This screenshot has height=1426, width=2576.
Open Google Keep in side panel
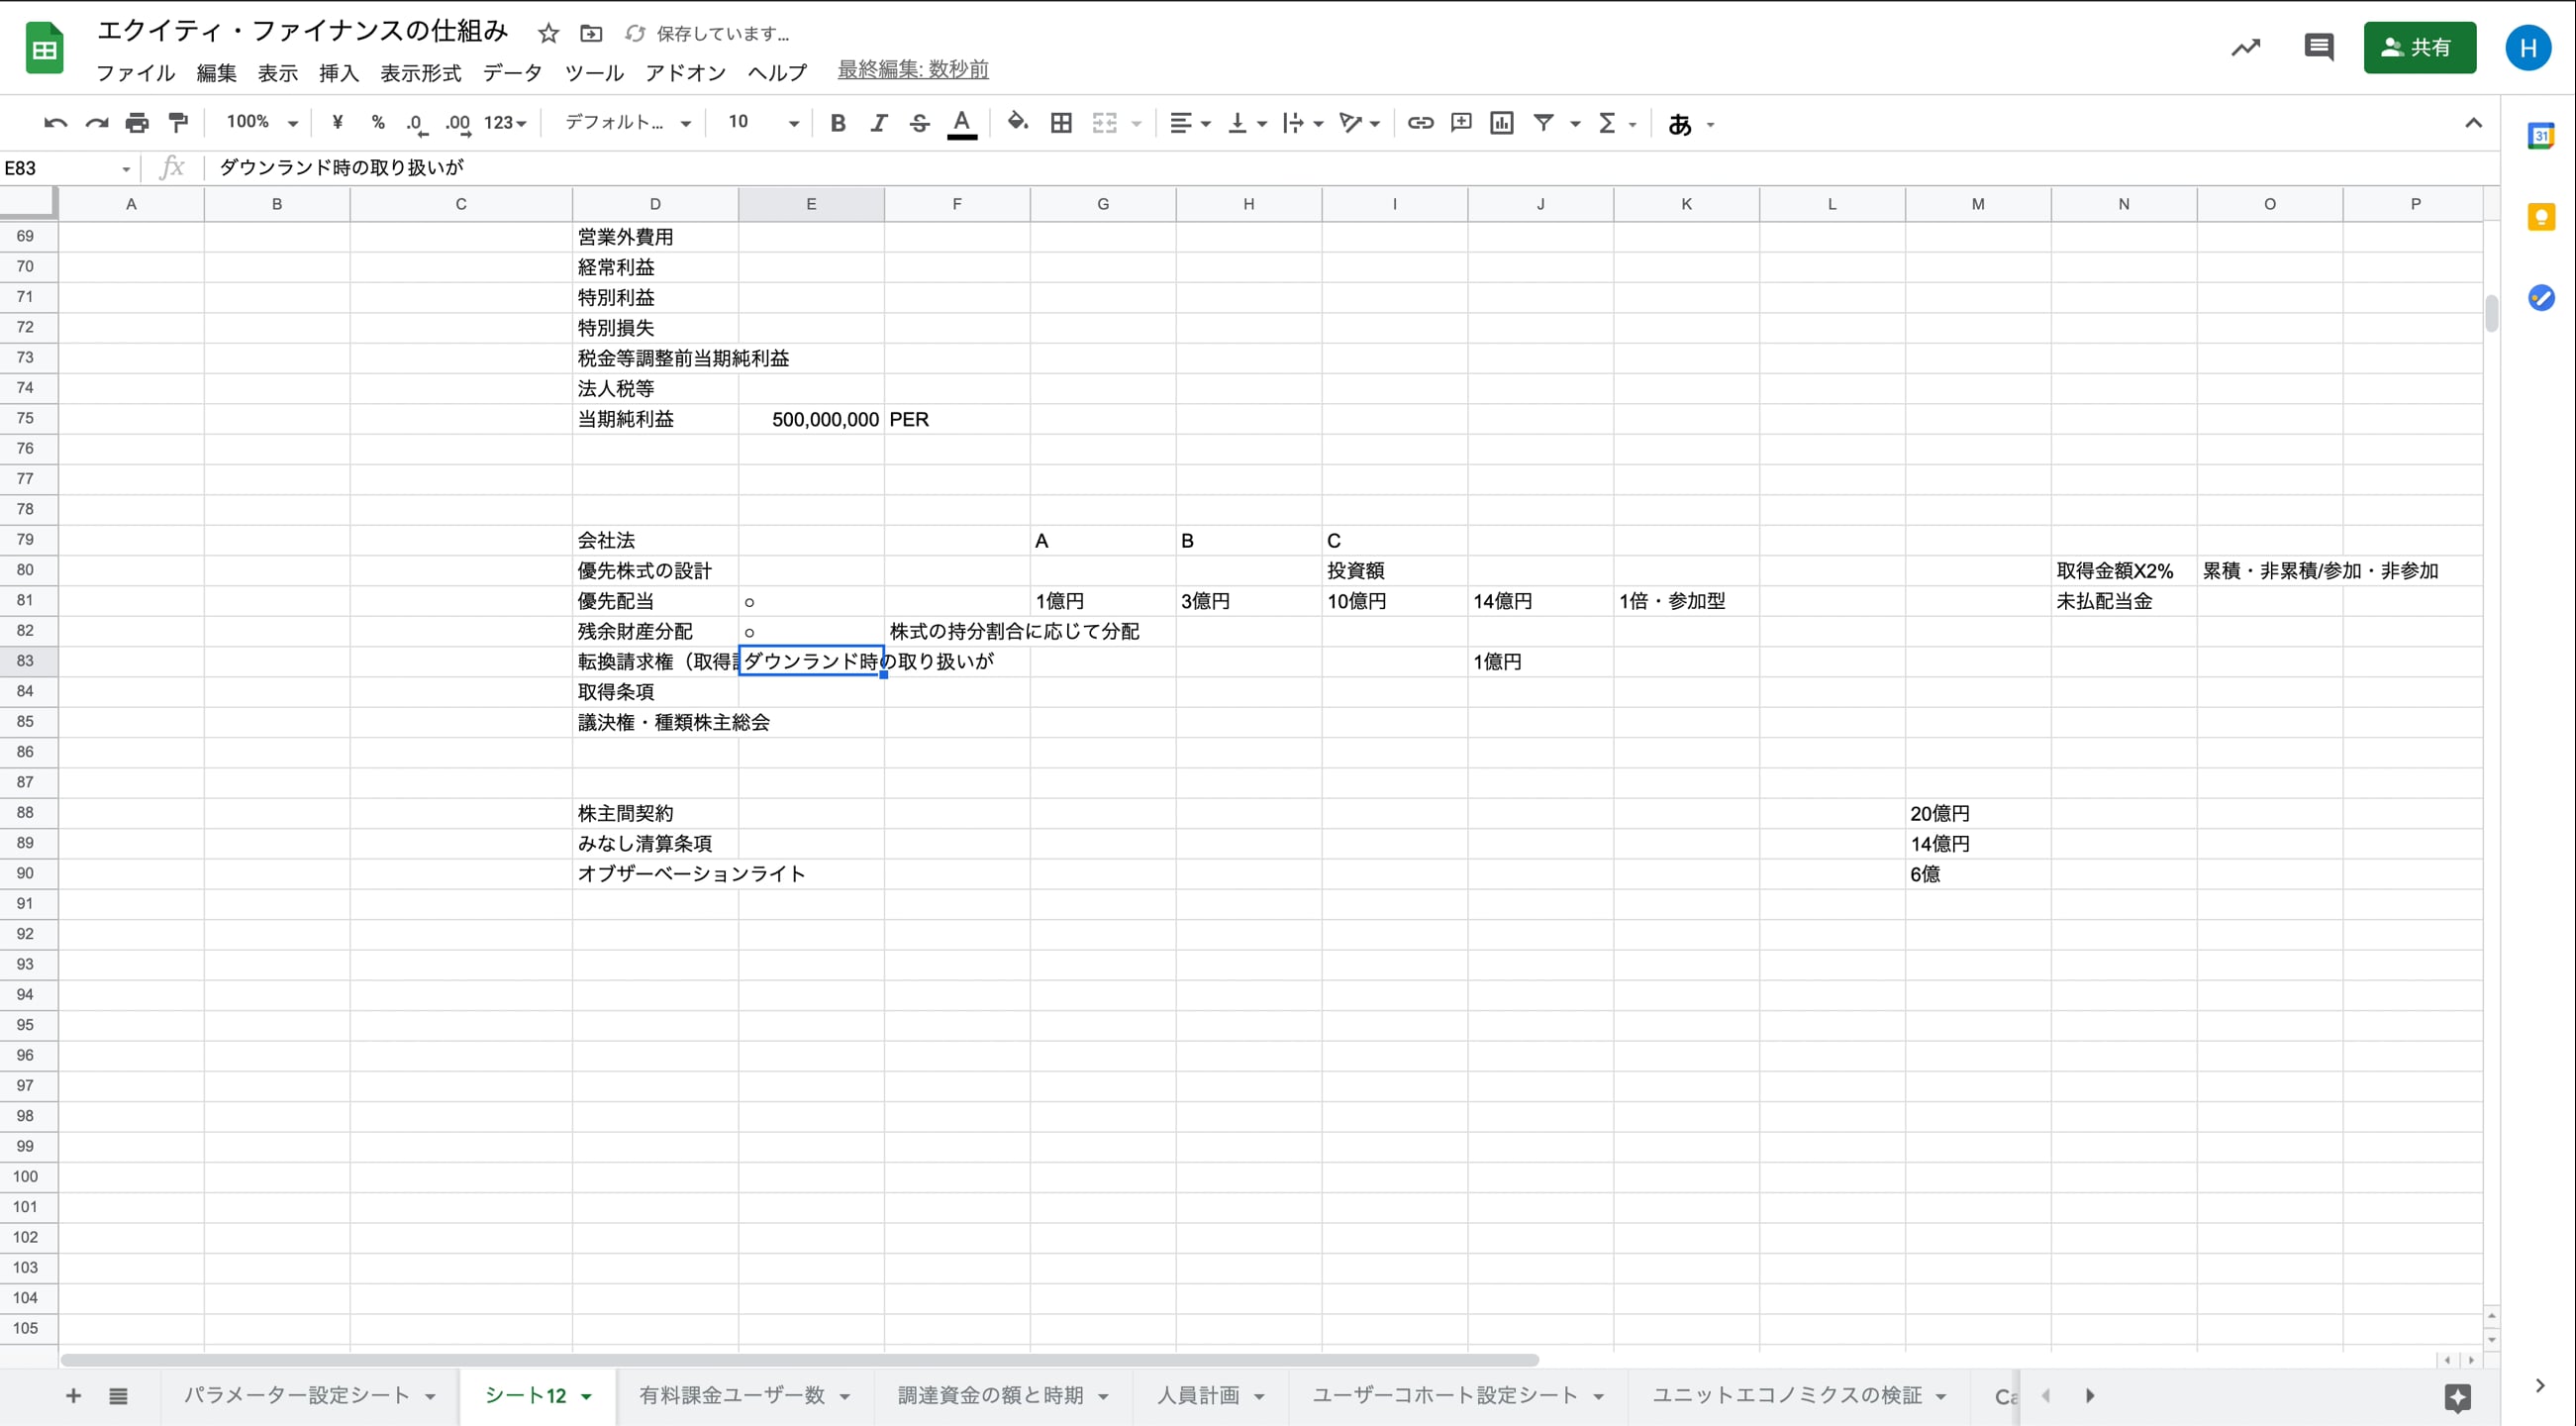coord(2540,217)
